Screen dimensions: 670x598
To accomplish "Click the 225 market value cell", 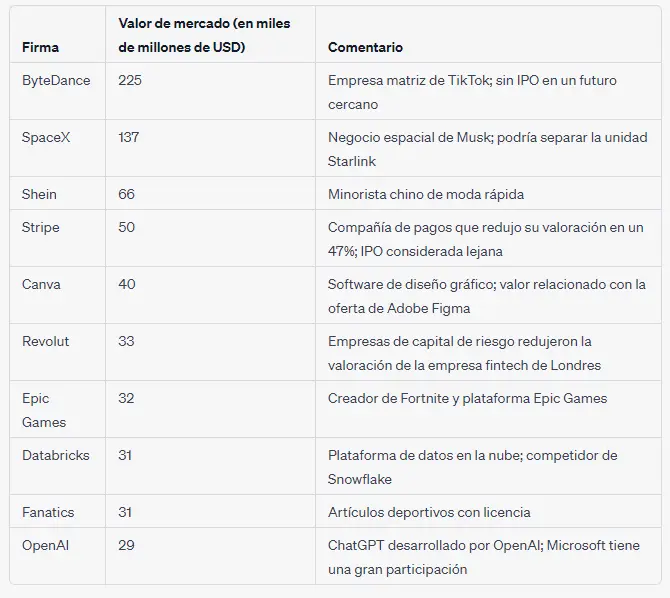I will click(130, 80).
